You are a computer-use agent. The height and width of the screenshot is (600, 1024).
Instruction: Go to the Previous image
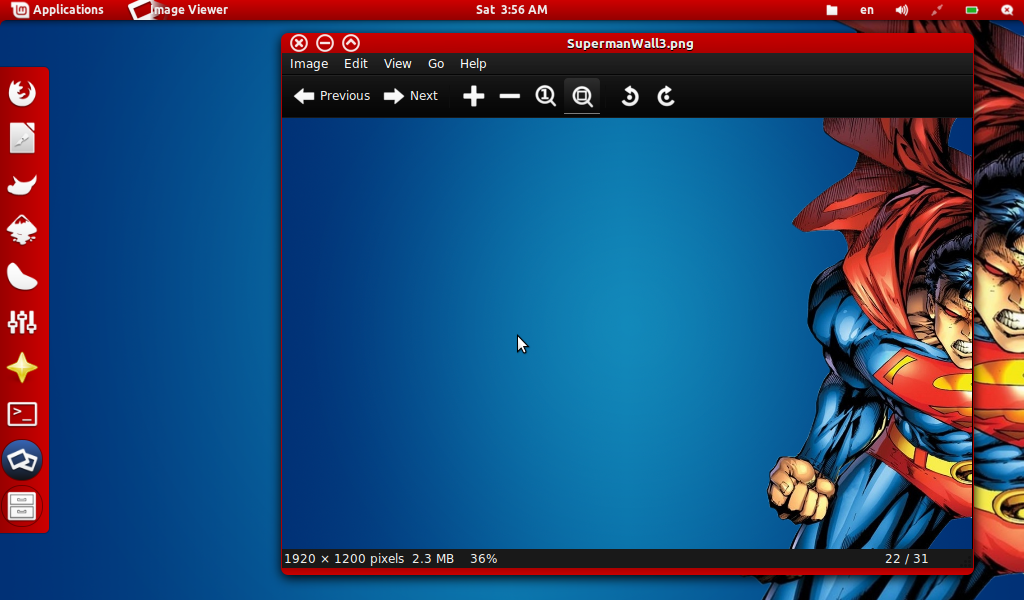click(x=332, y=96)
